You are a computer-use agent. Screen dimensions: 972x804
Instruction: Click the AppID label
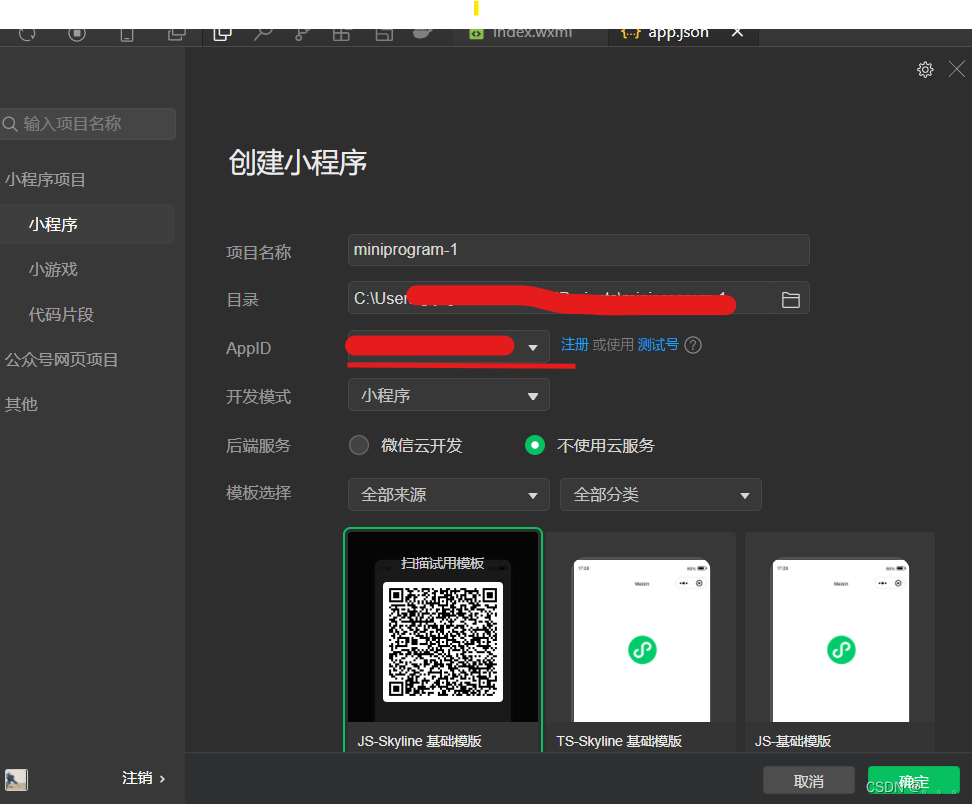point(249,348)
